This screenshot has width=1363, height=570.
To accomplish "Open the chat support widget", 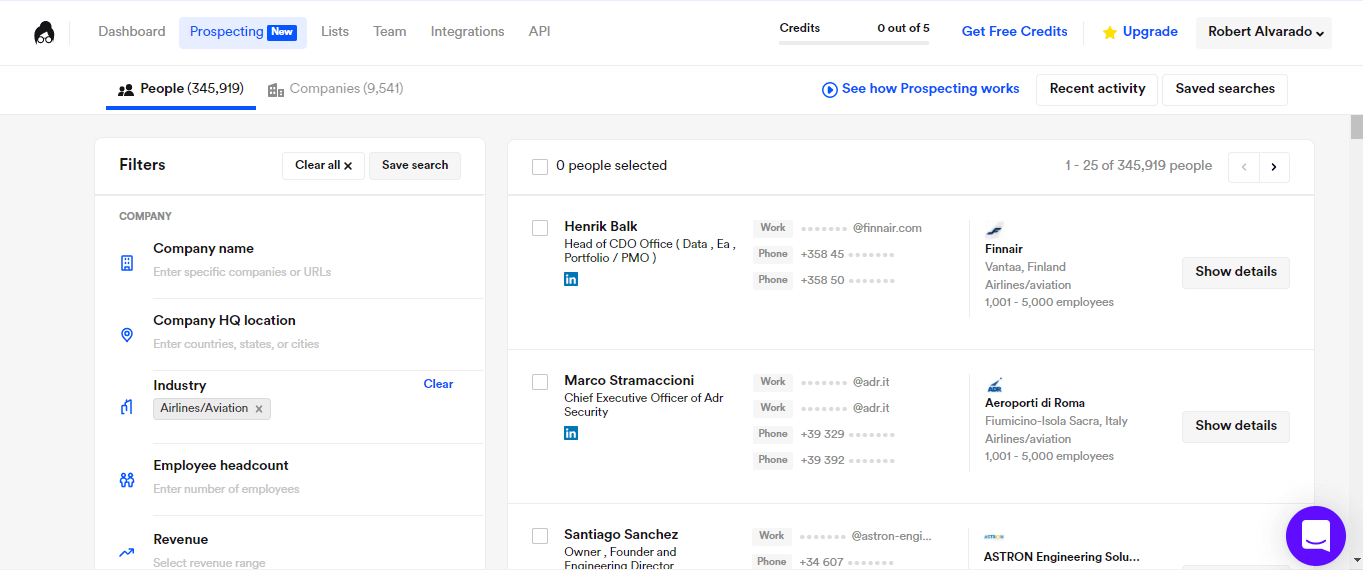I will tap(1315, 536).
